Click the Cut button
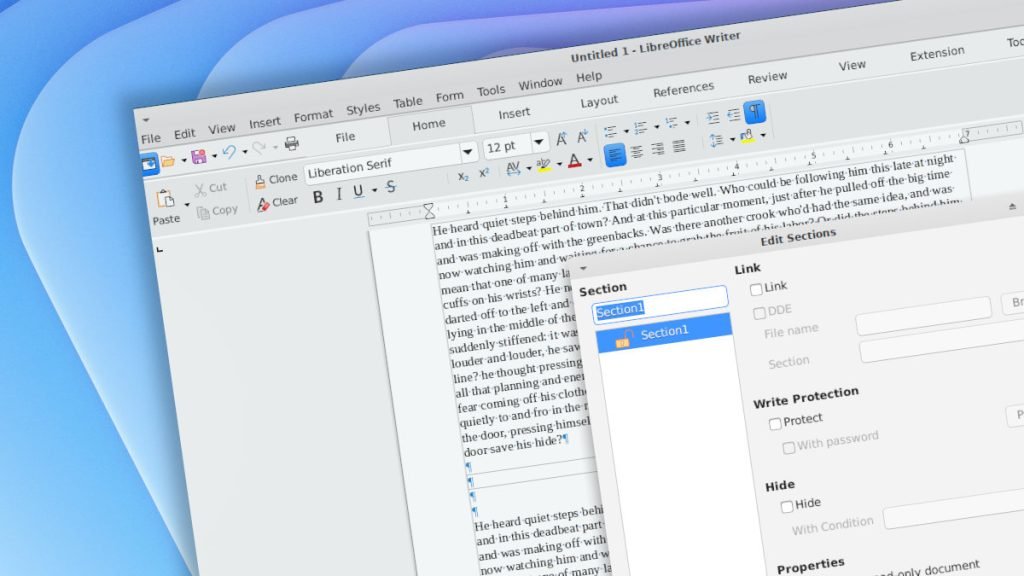This screenshot has height=576, width=1024. 211,189
